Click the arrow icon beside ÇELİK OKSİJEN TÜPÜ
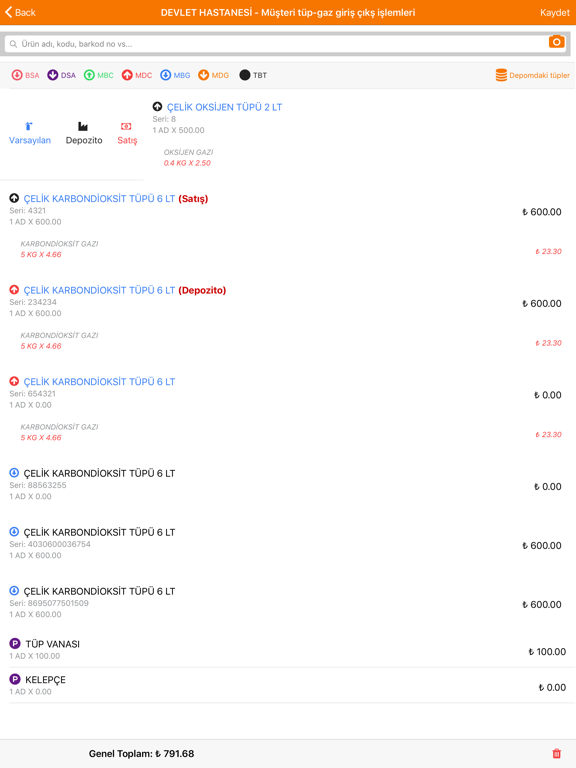Screen dimensions: 576x768 157,106
